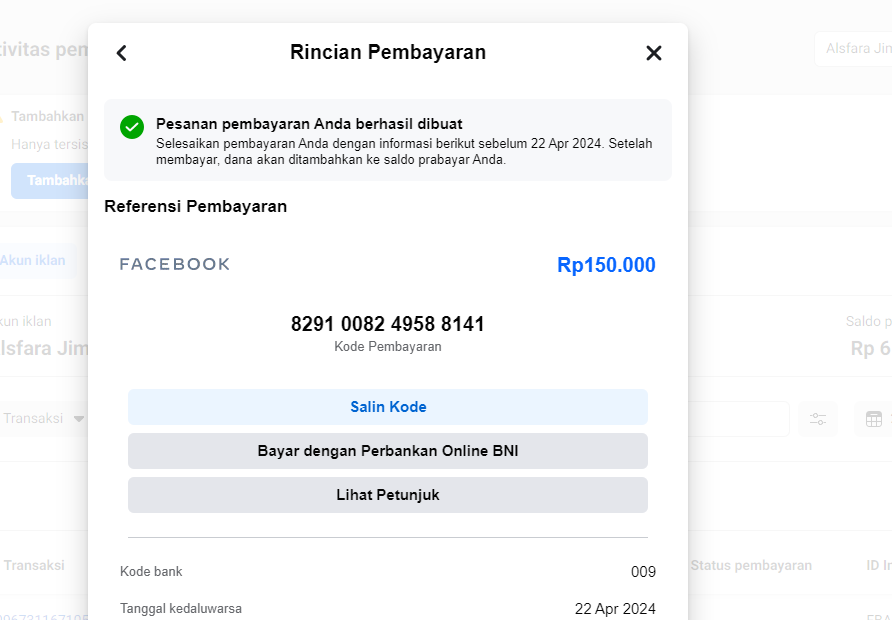
Task: Close the Rincian Pembayaran dialog
Action: tap(654, 53)
